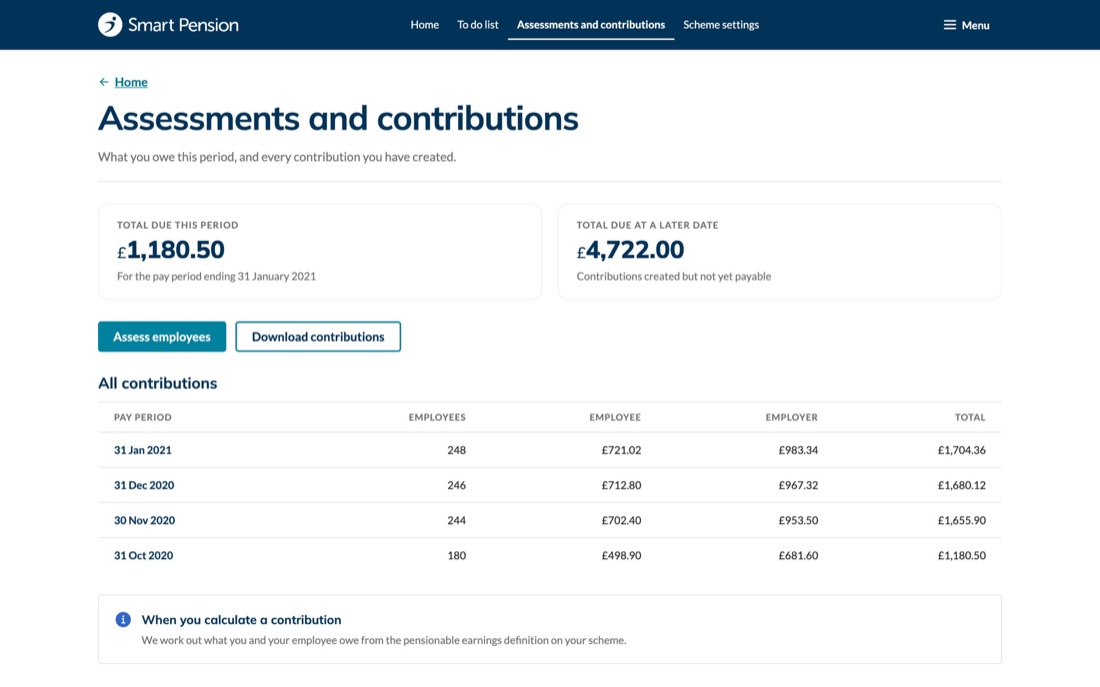This screenshot has width=1100, height=687.
Task: Click the TOTAL column header
Action: pyautogui.click(x=970, y=418)
